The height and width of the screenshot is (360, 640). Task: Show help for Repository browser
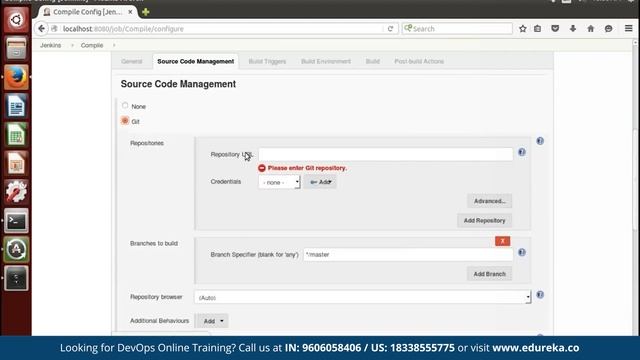pos(540,295)
